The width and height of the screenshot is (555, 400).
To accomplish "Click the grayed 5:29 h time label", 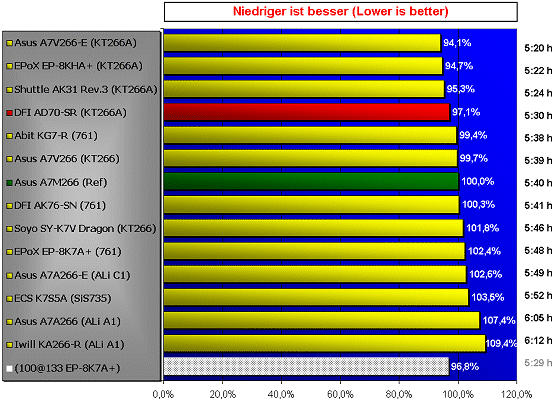I will [x=538, y=363].
